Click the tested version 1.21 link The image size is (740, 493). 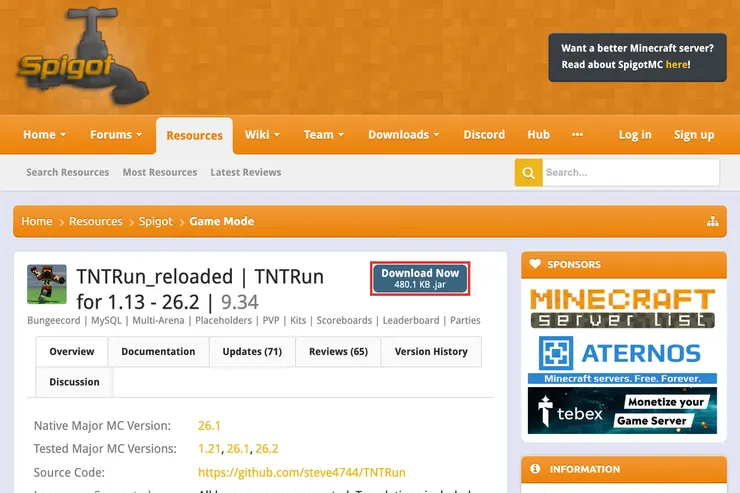pos(209,449)
